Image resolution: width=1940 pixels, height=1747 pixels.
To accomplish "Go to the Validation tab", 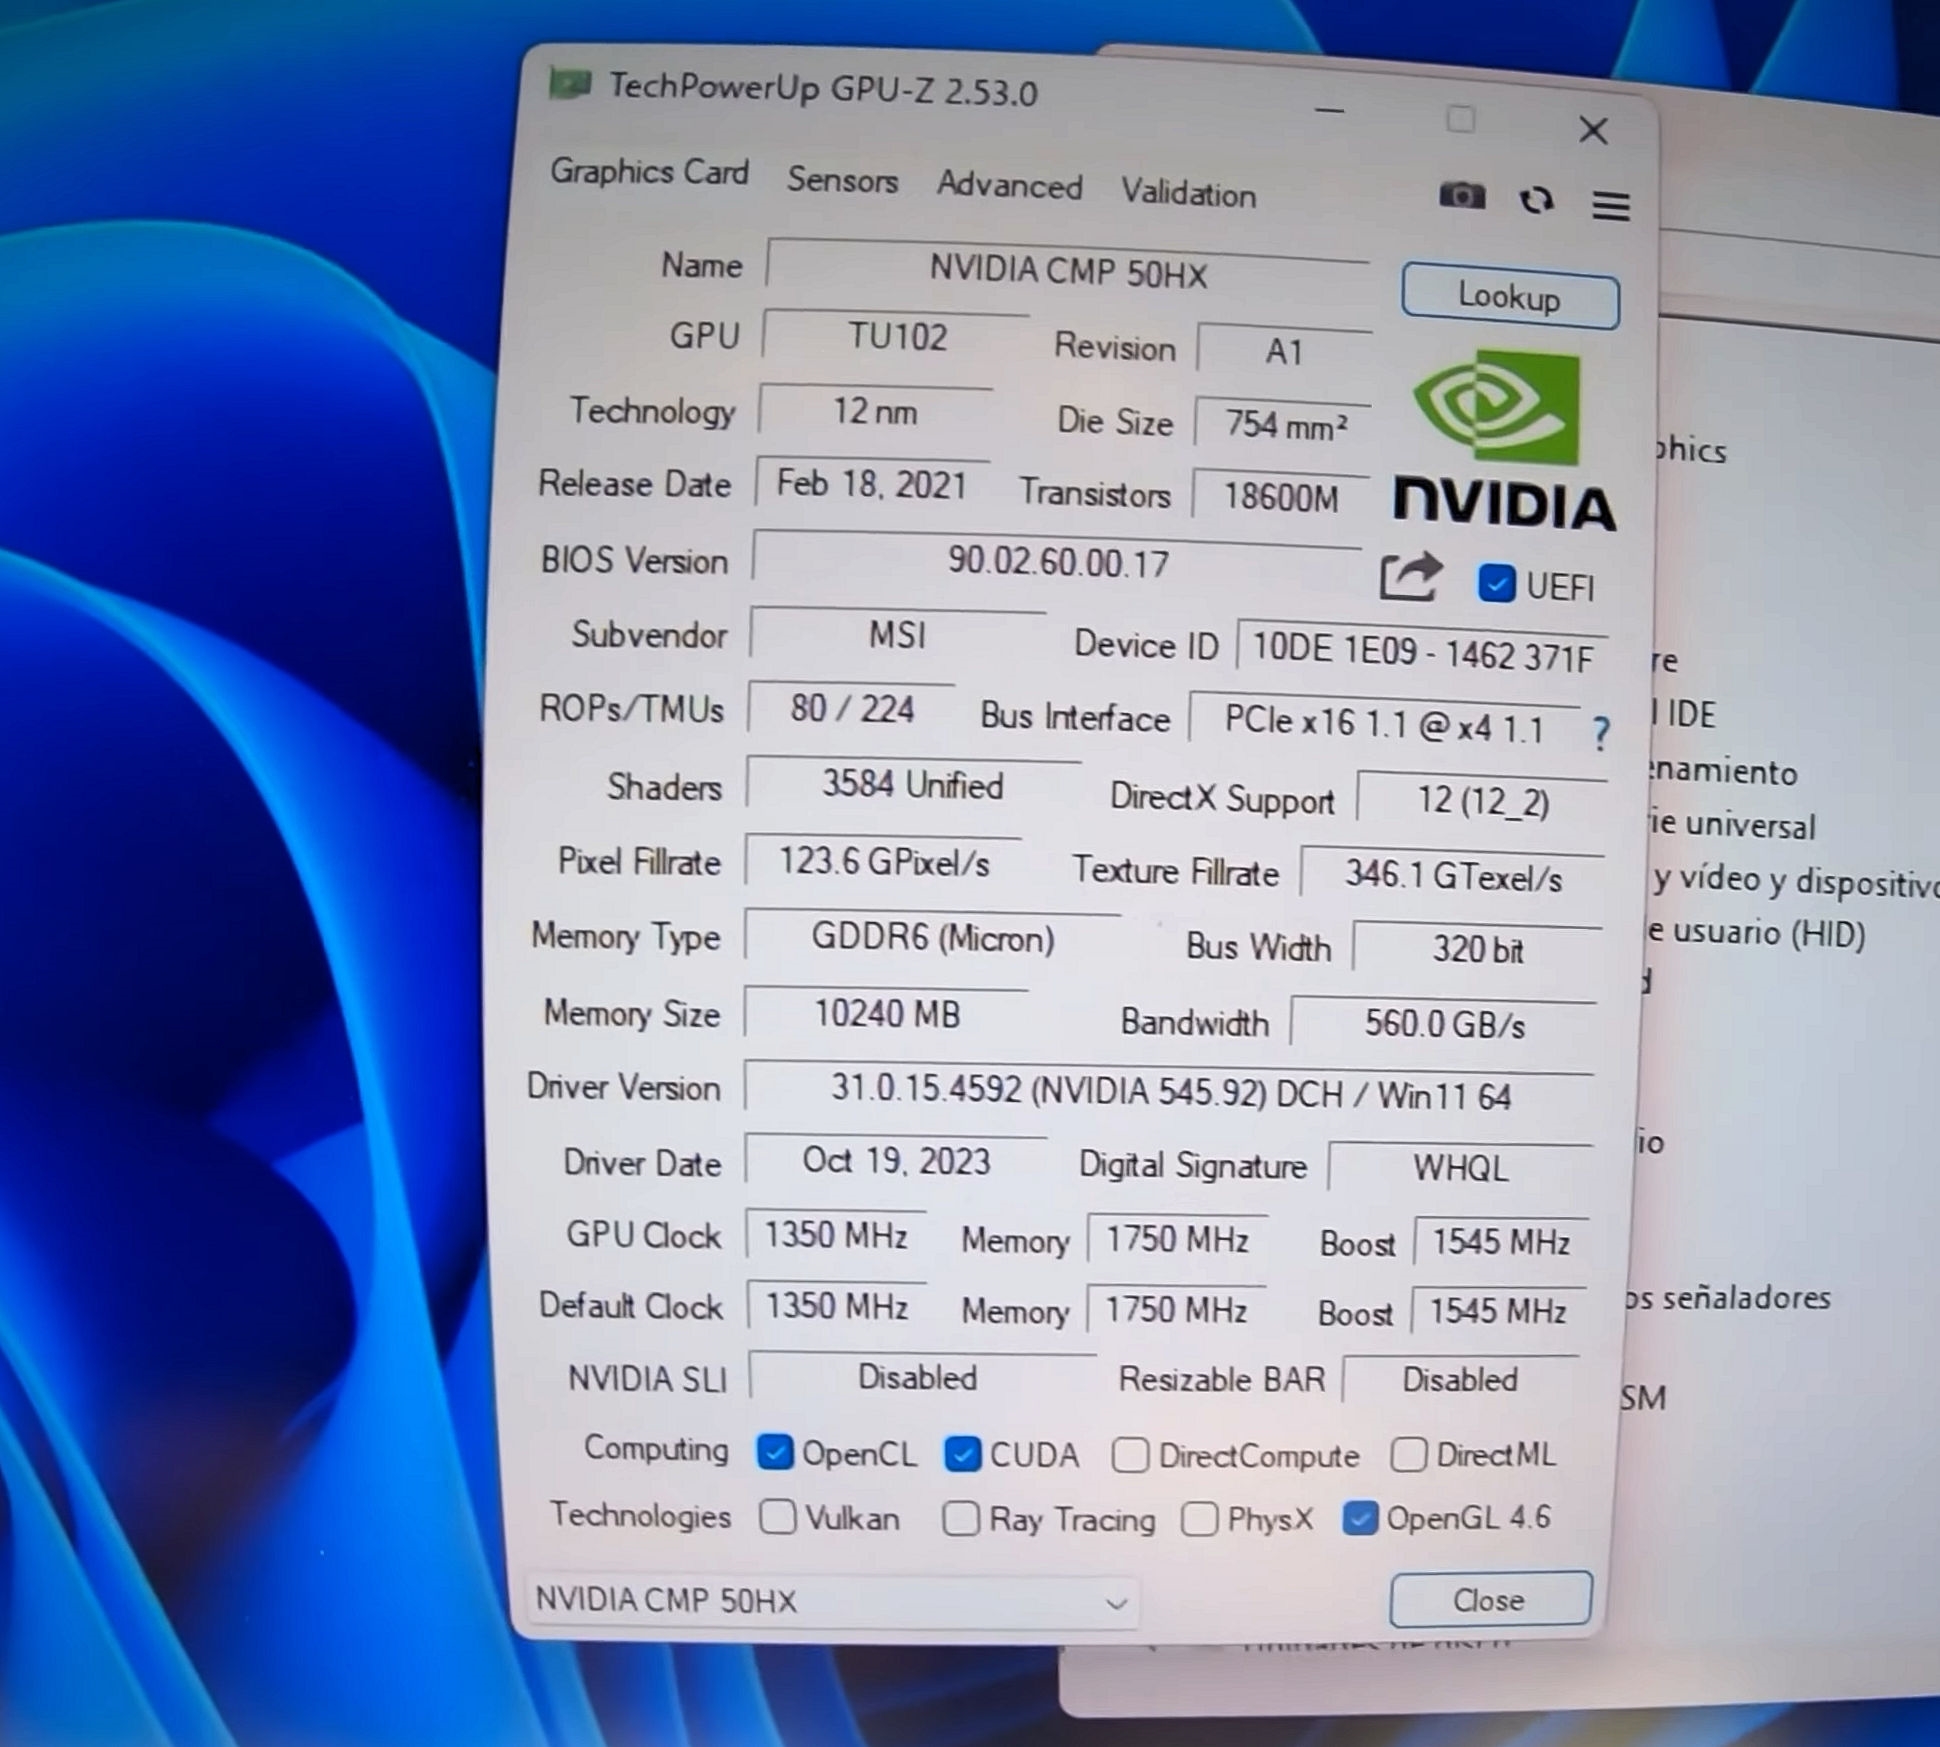I will tap(1188, 192).
